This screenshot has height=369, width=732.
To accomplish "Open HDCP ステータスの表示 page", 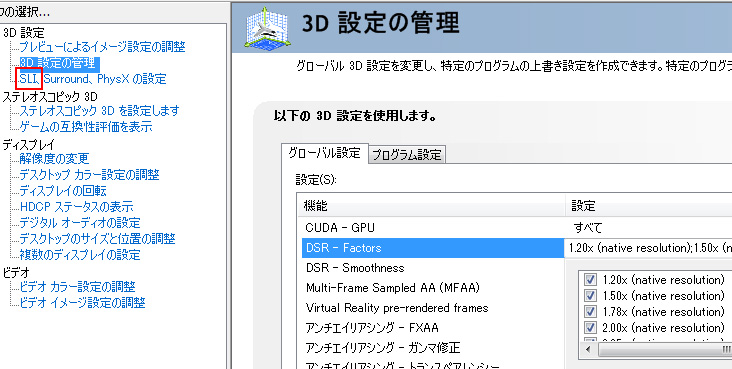I will (x=76, y=206).
